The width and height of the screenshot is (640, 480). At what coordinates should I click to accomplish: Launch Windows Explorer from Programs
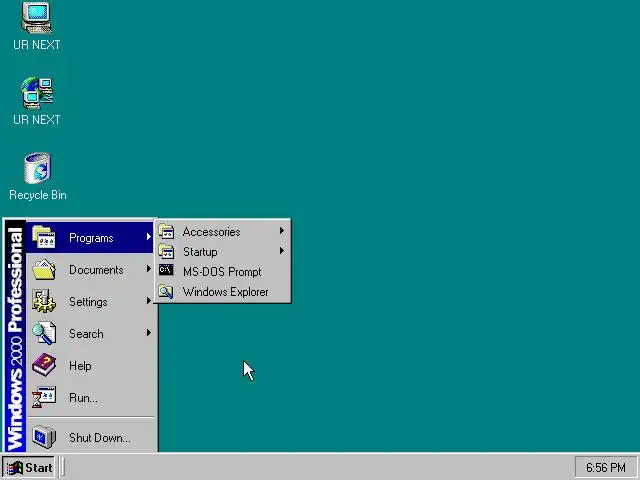pos(222,291)
